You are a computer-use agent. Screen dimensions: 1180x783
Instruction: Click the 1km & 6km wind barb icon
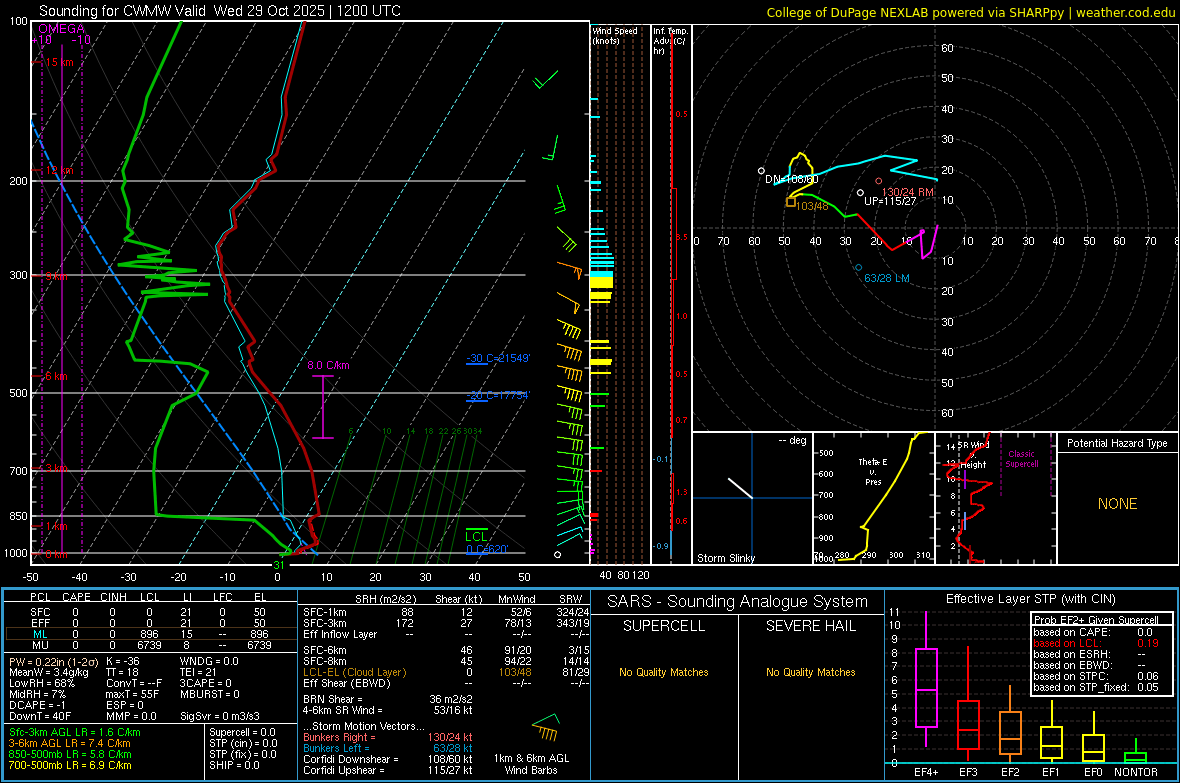click(545, 727)
